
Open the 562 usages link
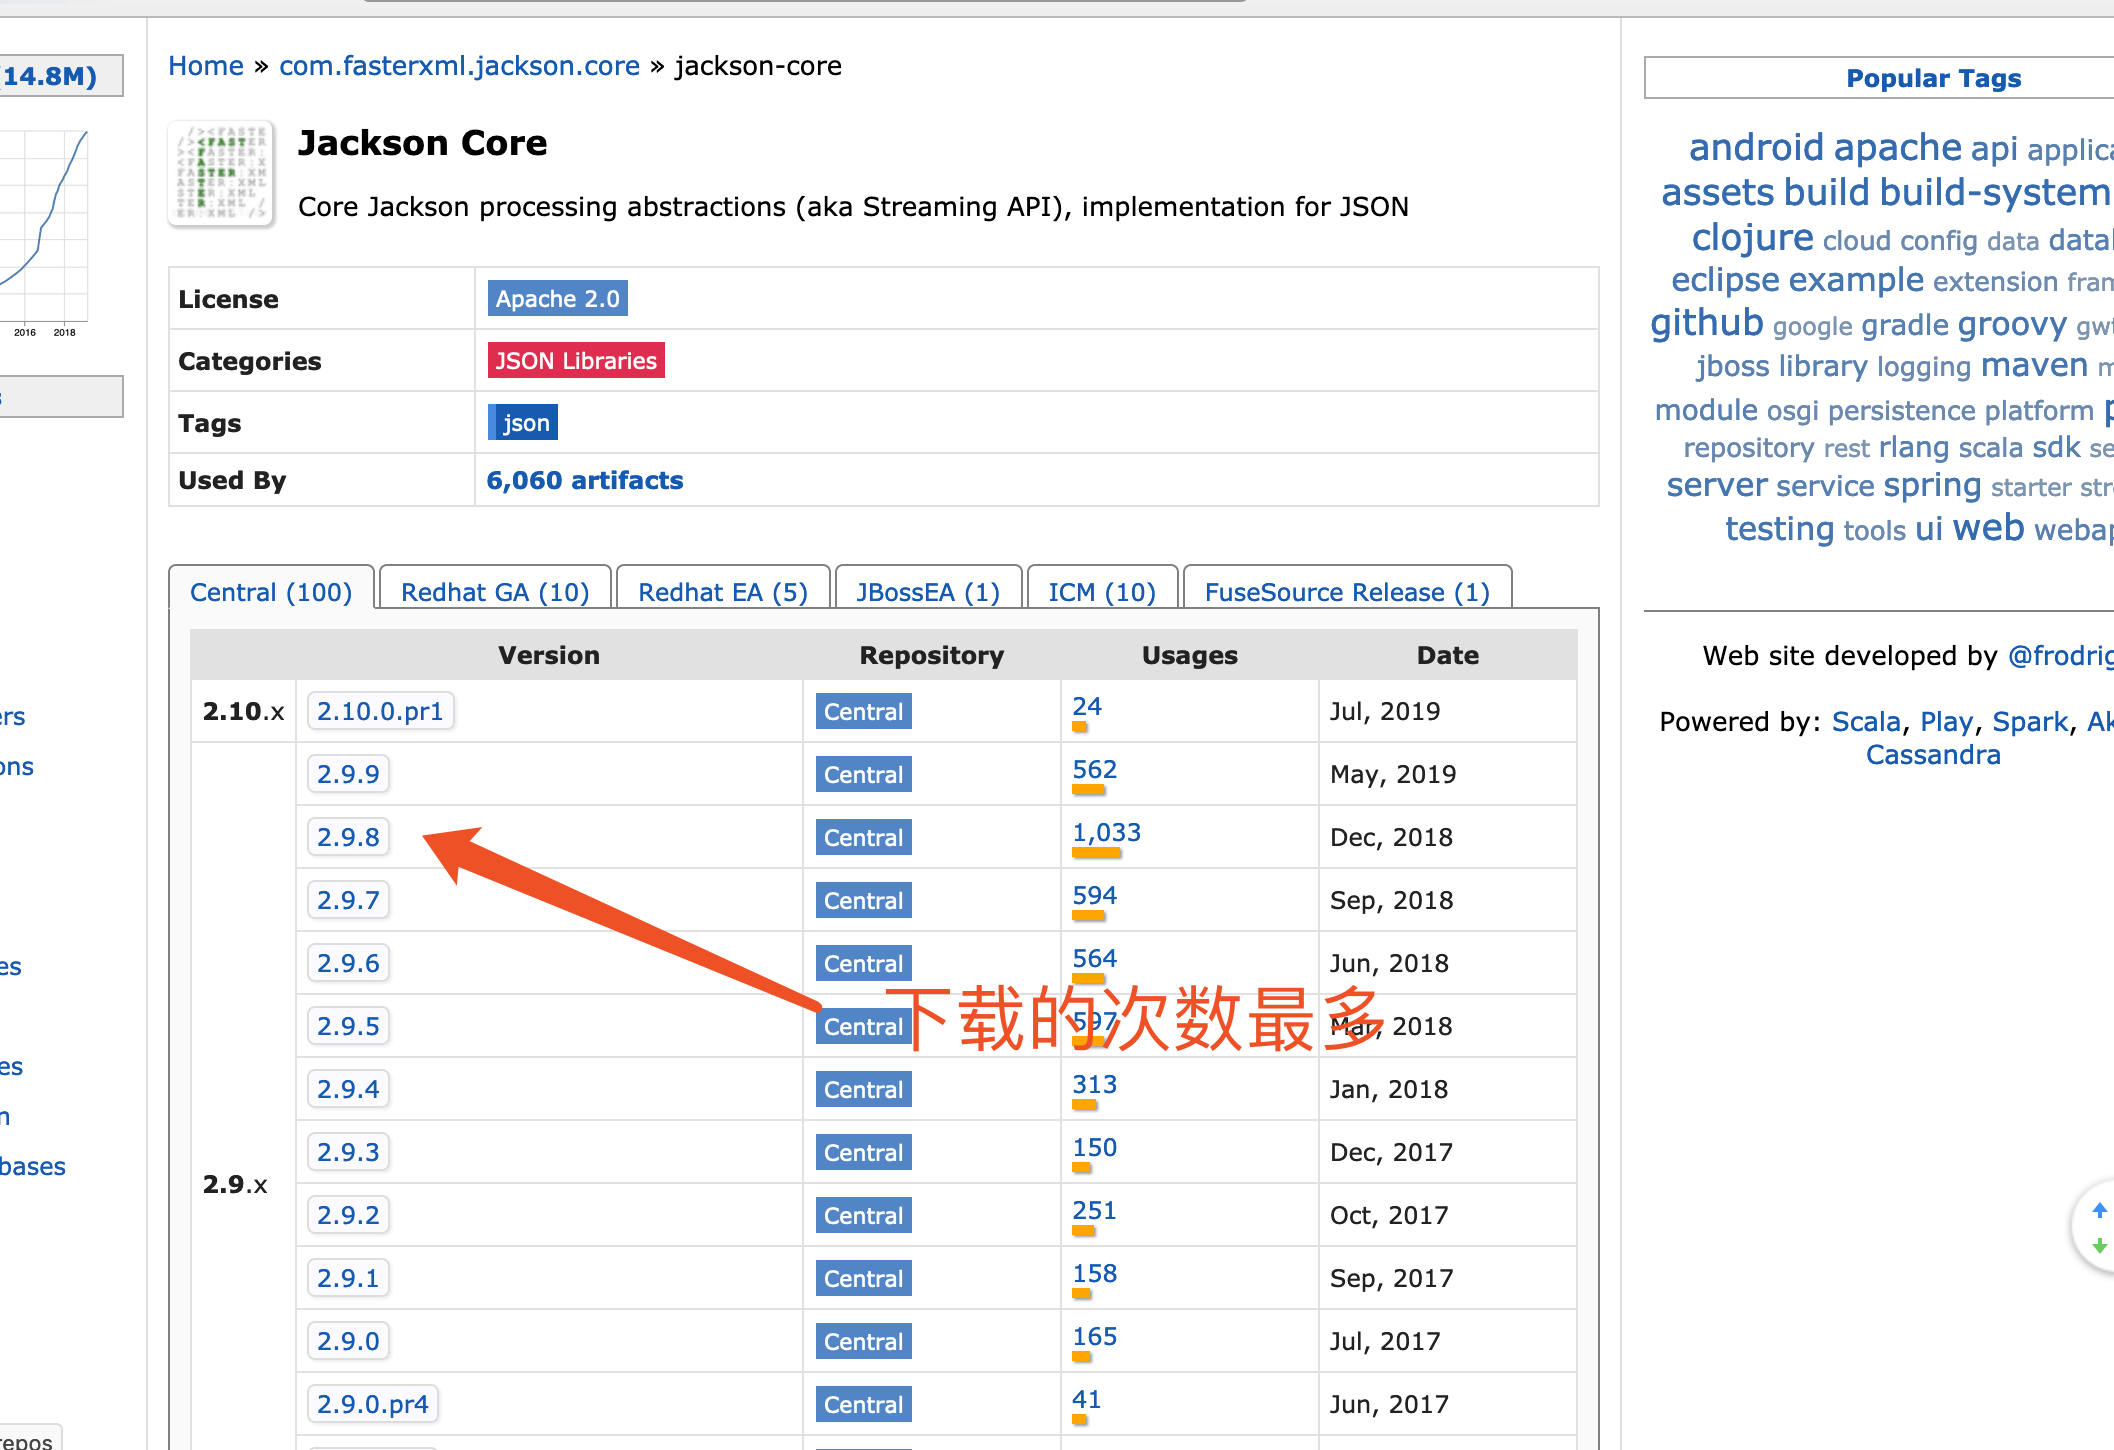pos(1095,769)
